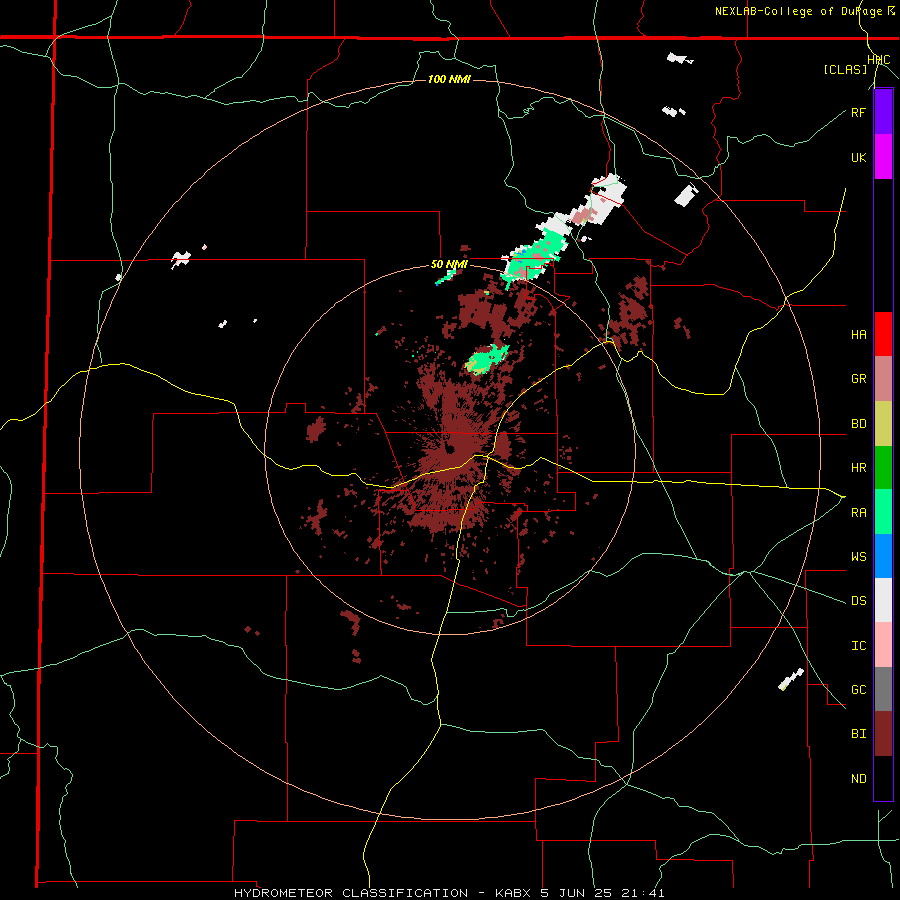900x900 pixels.
Task: Click the 100 NMI range ring label
Action: pyautogui.click(x=449, y=79)
